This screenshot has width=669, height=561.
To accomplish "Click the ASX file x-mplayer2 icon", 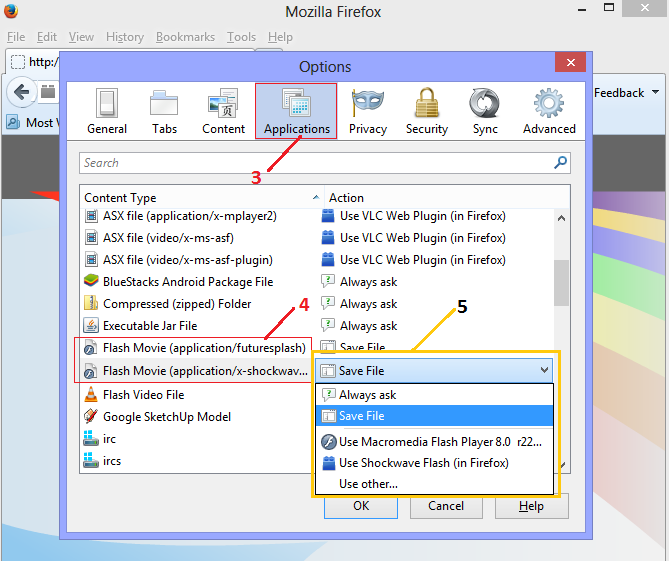I will point(91,216).
